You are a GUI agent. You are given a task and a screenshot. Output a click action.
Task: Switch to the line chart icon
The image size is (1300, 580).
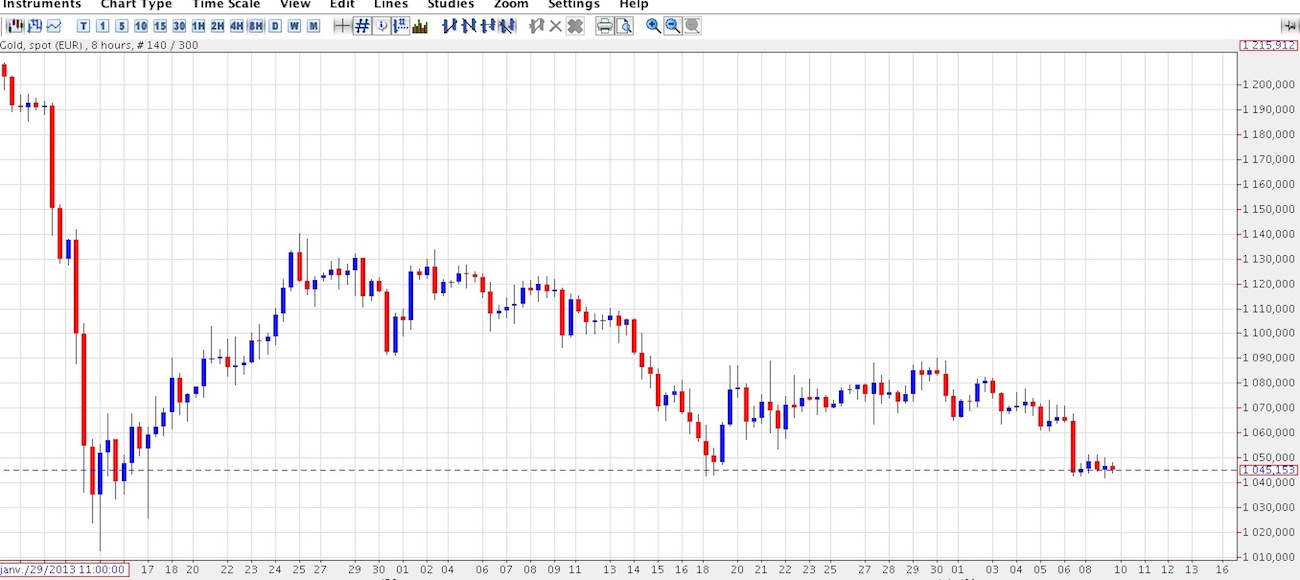[x=53, y=26]
